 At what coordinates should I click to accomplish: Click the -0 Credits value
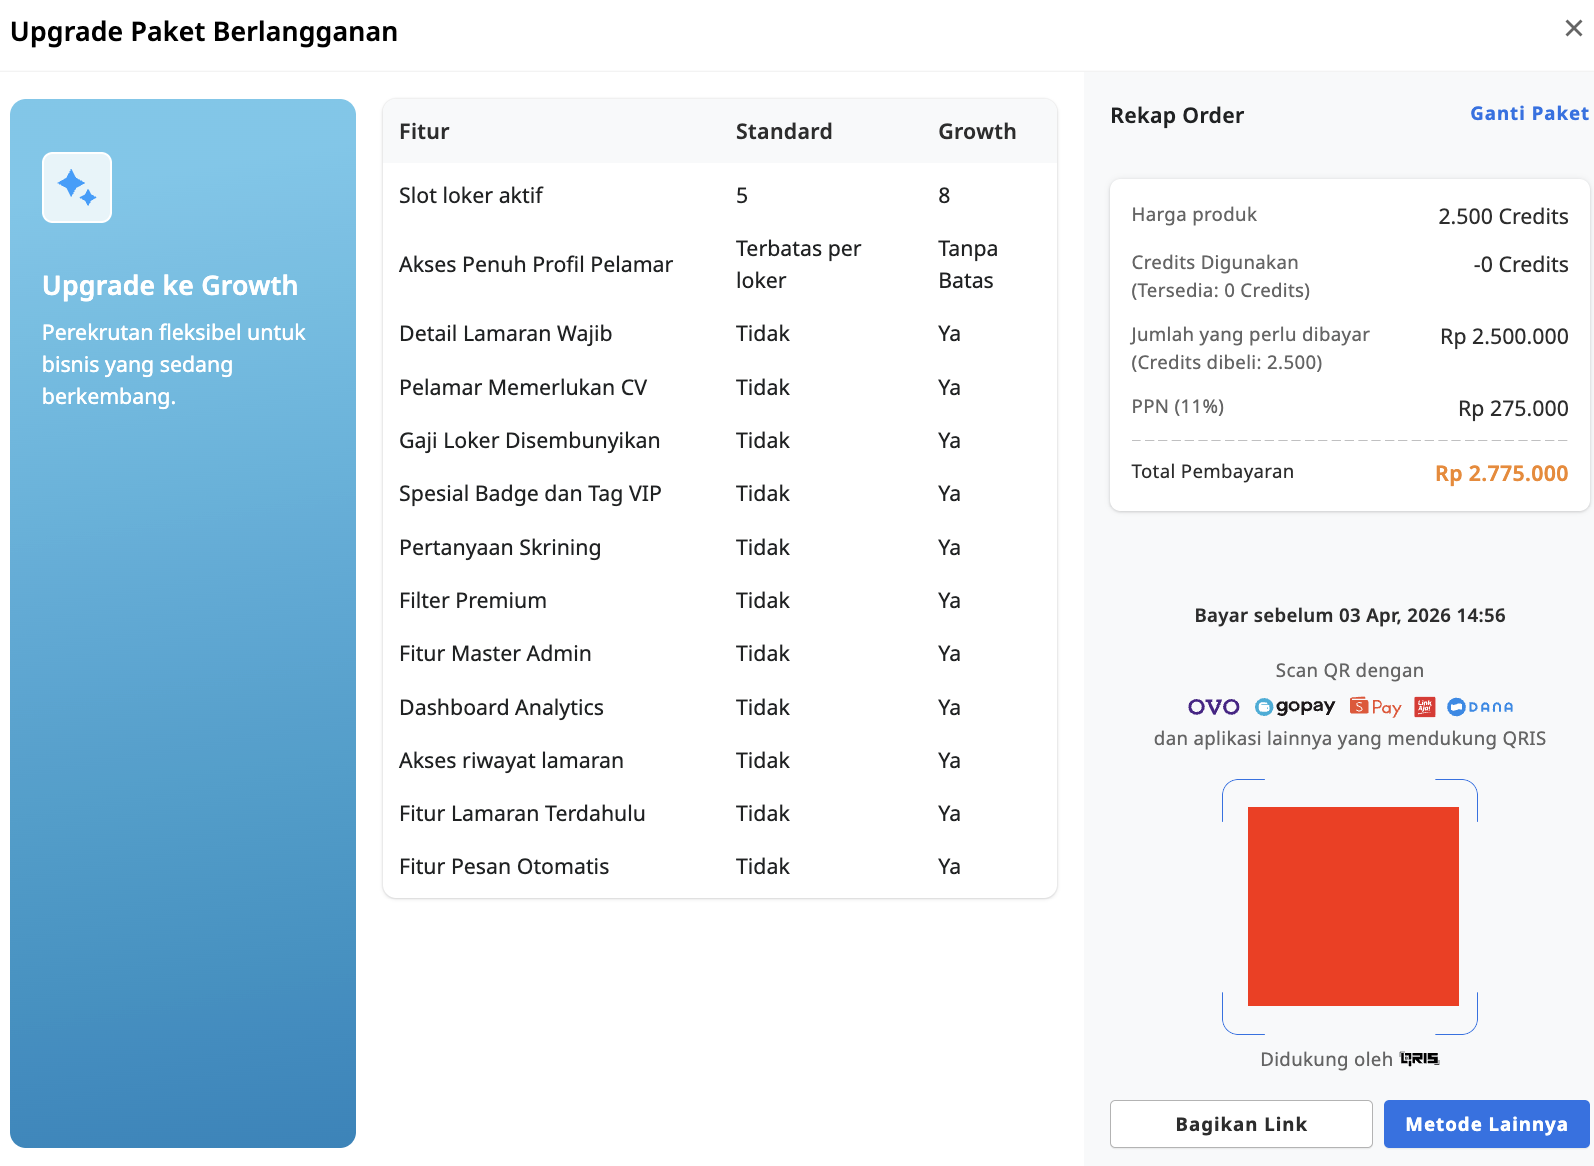[1520, 264]
